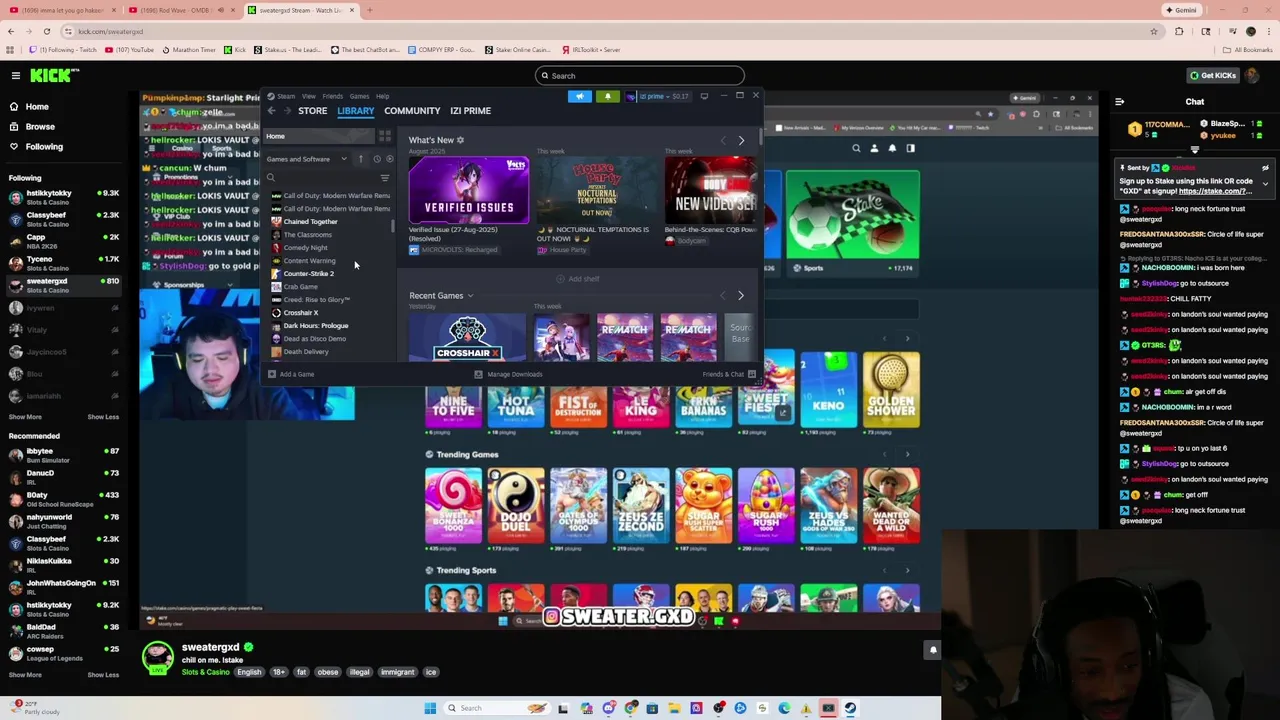Click the Windows Start button
1280x720 pixels.
pos(430,708)
